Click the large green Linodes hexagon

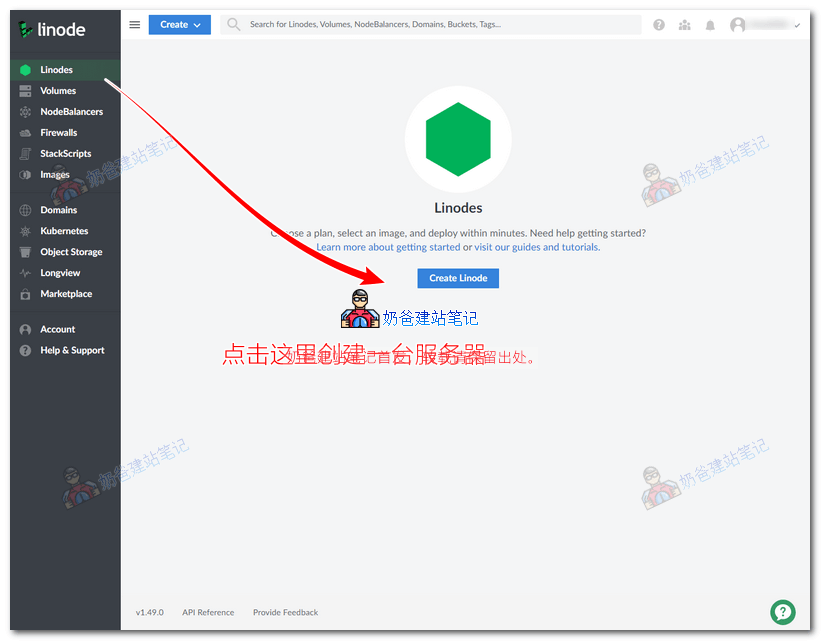tap(458, 139)
